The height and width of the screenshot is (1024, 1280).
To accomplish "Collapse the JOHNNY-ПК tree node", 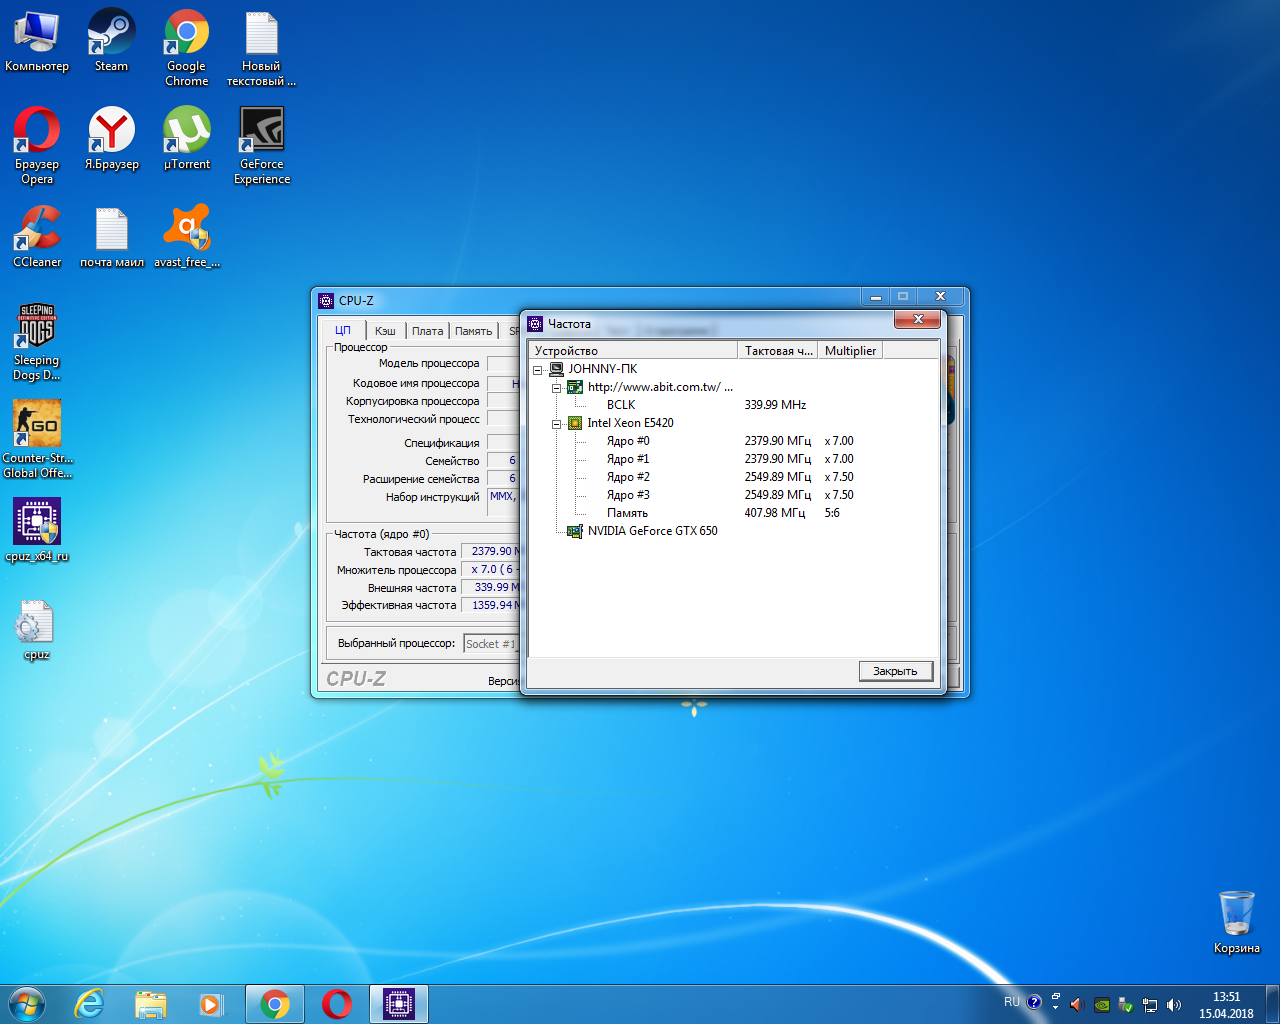I will click(x=538, y=369).
